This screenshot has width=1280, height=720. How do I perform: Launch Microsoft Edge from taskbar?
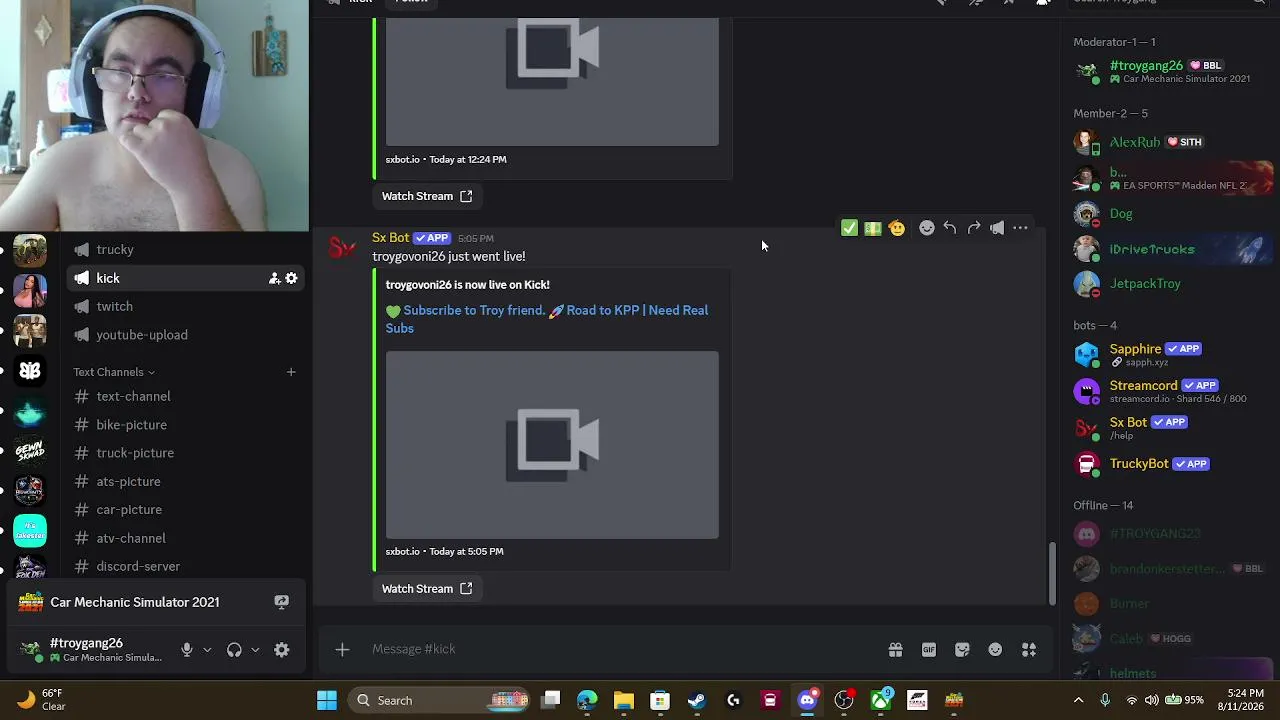click(587, 701)
